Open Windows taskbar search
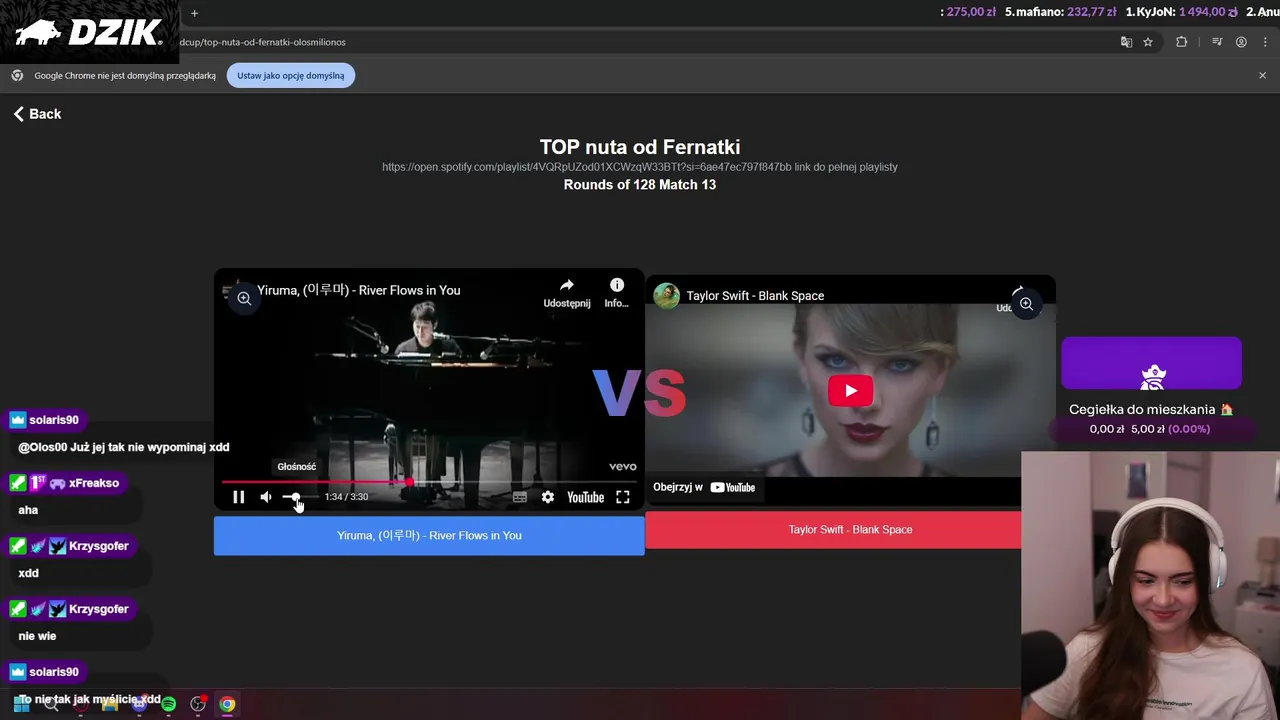The width and height of the screenshot is (1280, 720). coord(51,704)
